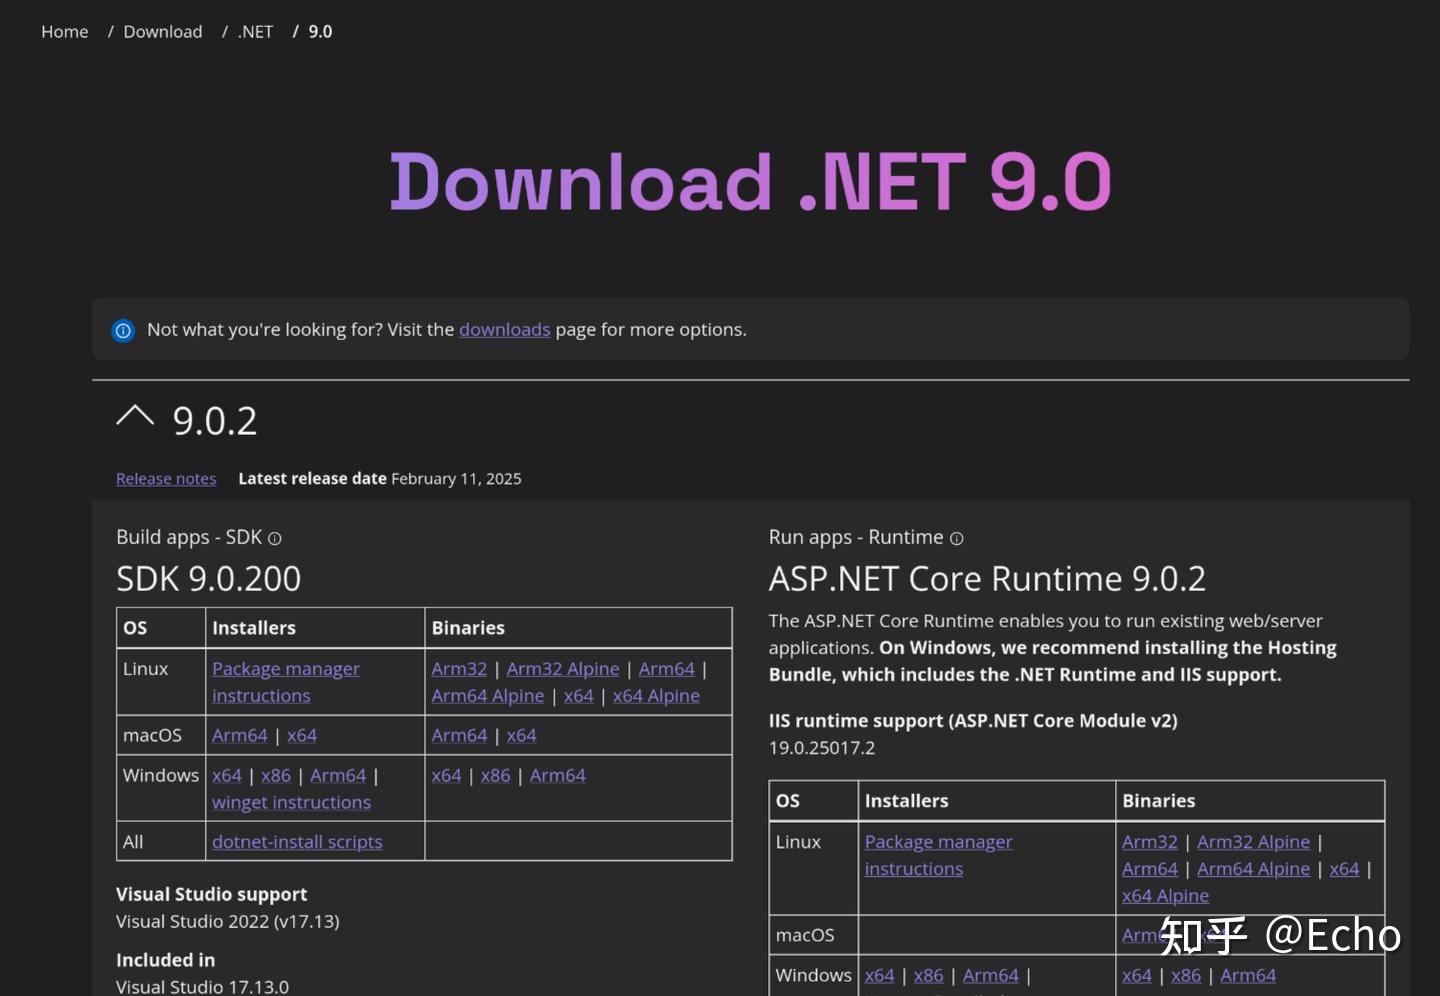The width and height of the screenshot is (1440, 996).
Task: Click the "Visual Studio 2022 (v17.13)" text
Action: click(x=228, y=922)
